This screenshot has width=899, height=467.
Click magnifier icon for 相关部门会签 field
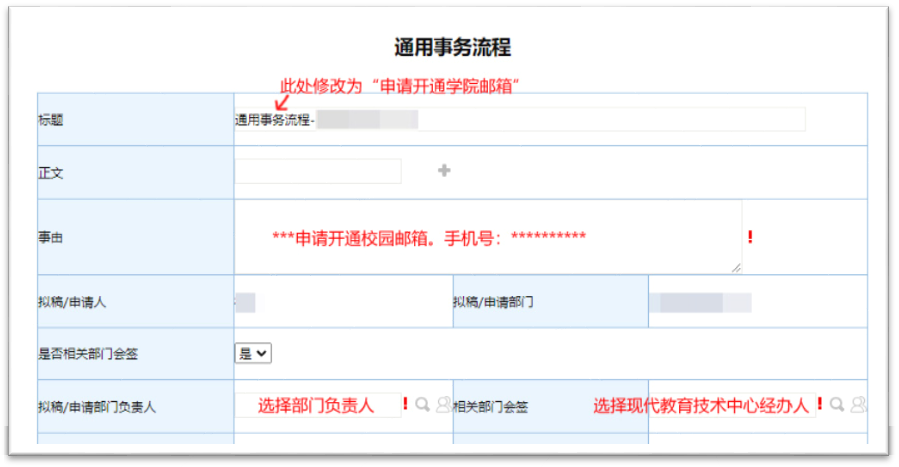tap(837, 405)
